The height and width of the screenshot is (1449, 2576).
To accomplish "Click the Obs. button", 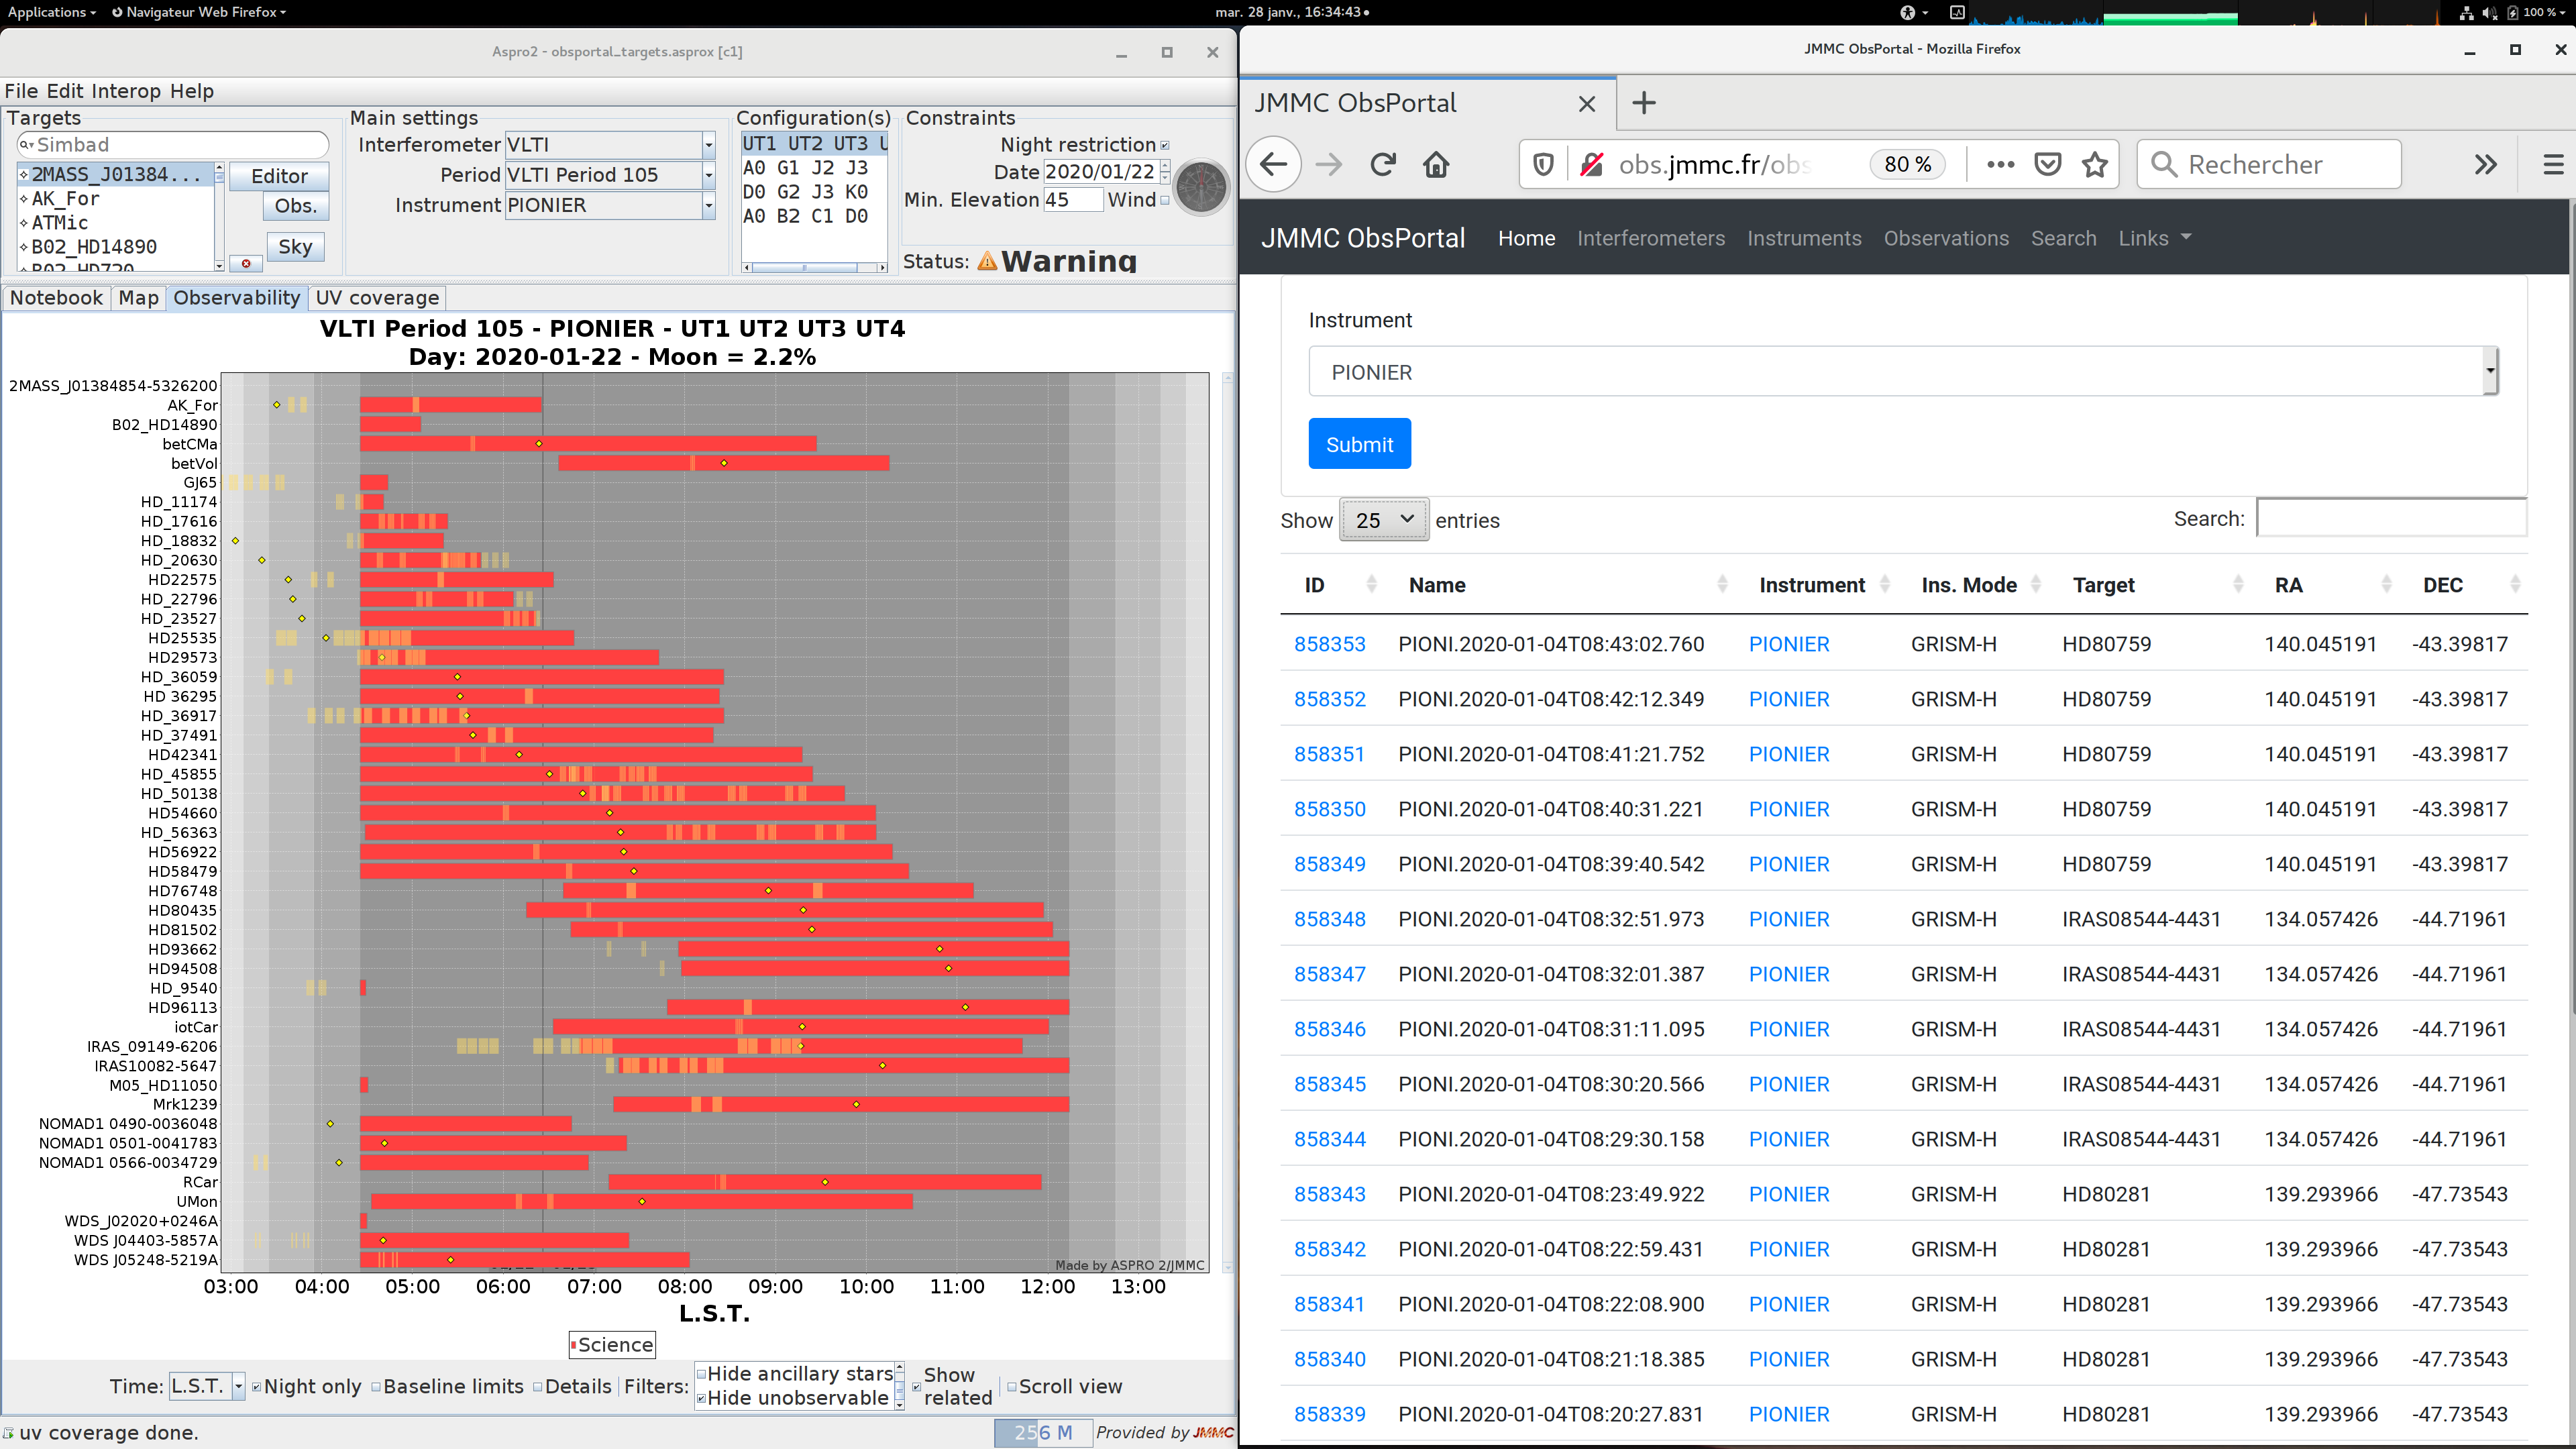I will (296, 206).
